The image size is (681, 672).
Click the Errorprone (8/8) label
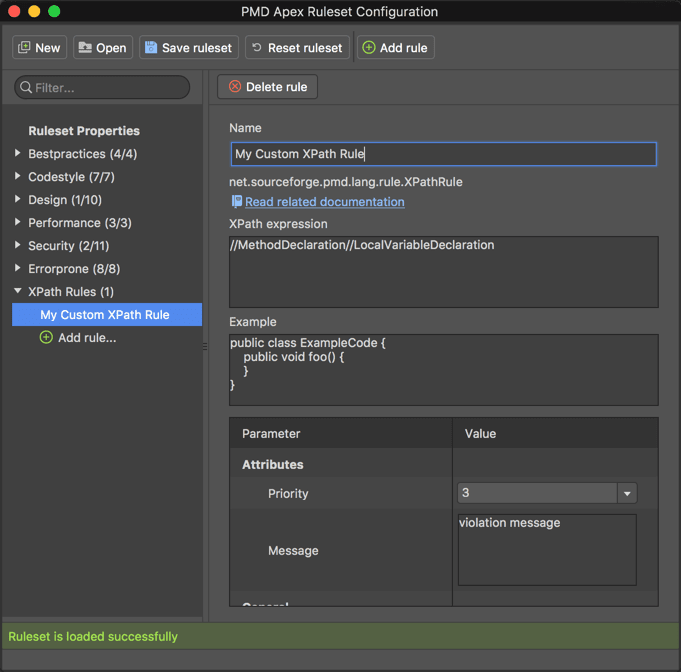[x=74, y=269]
